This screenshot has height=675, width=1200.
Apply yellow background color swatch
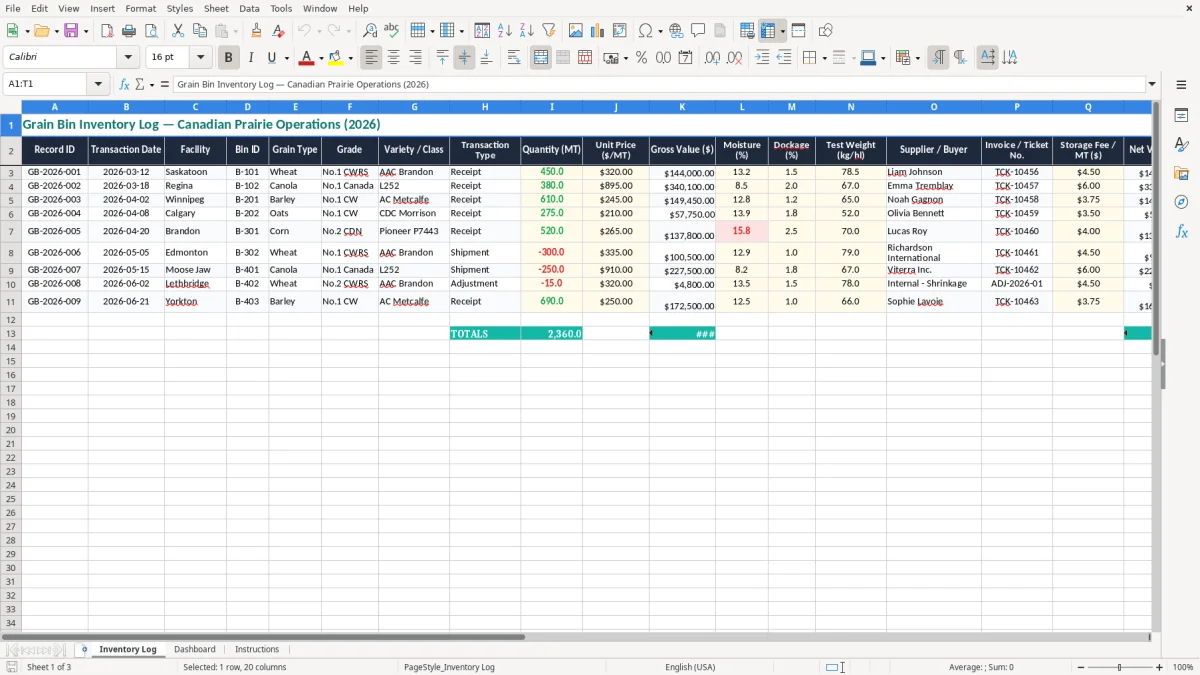tap(336, 58)
